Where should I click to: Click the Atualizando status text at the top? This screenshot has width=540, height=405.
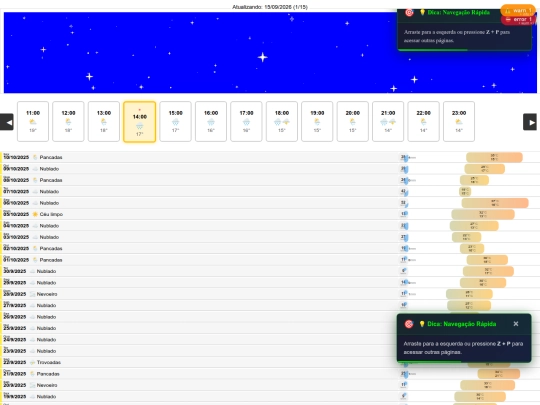pos(270,7)
